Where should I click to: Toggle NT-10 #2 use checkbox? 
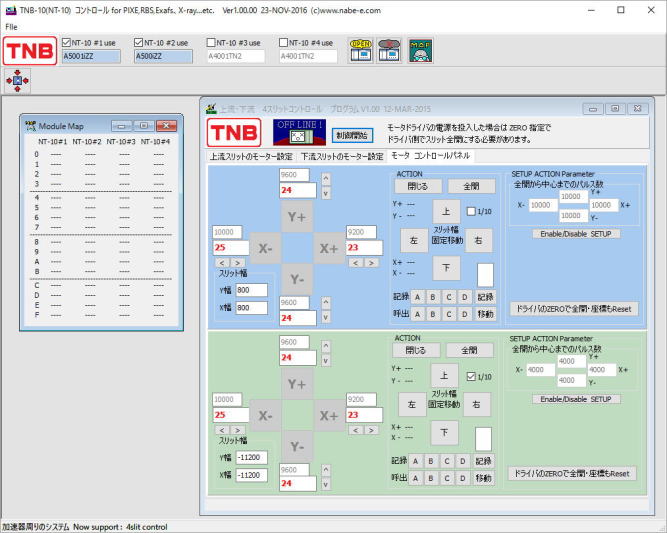tap(138, 43)
